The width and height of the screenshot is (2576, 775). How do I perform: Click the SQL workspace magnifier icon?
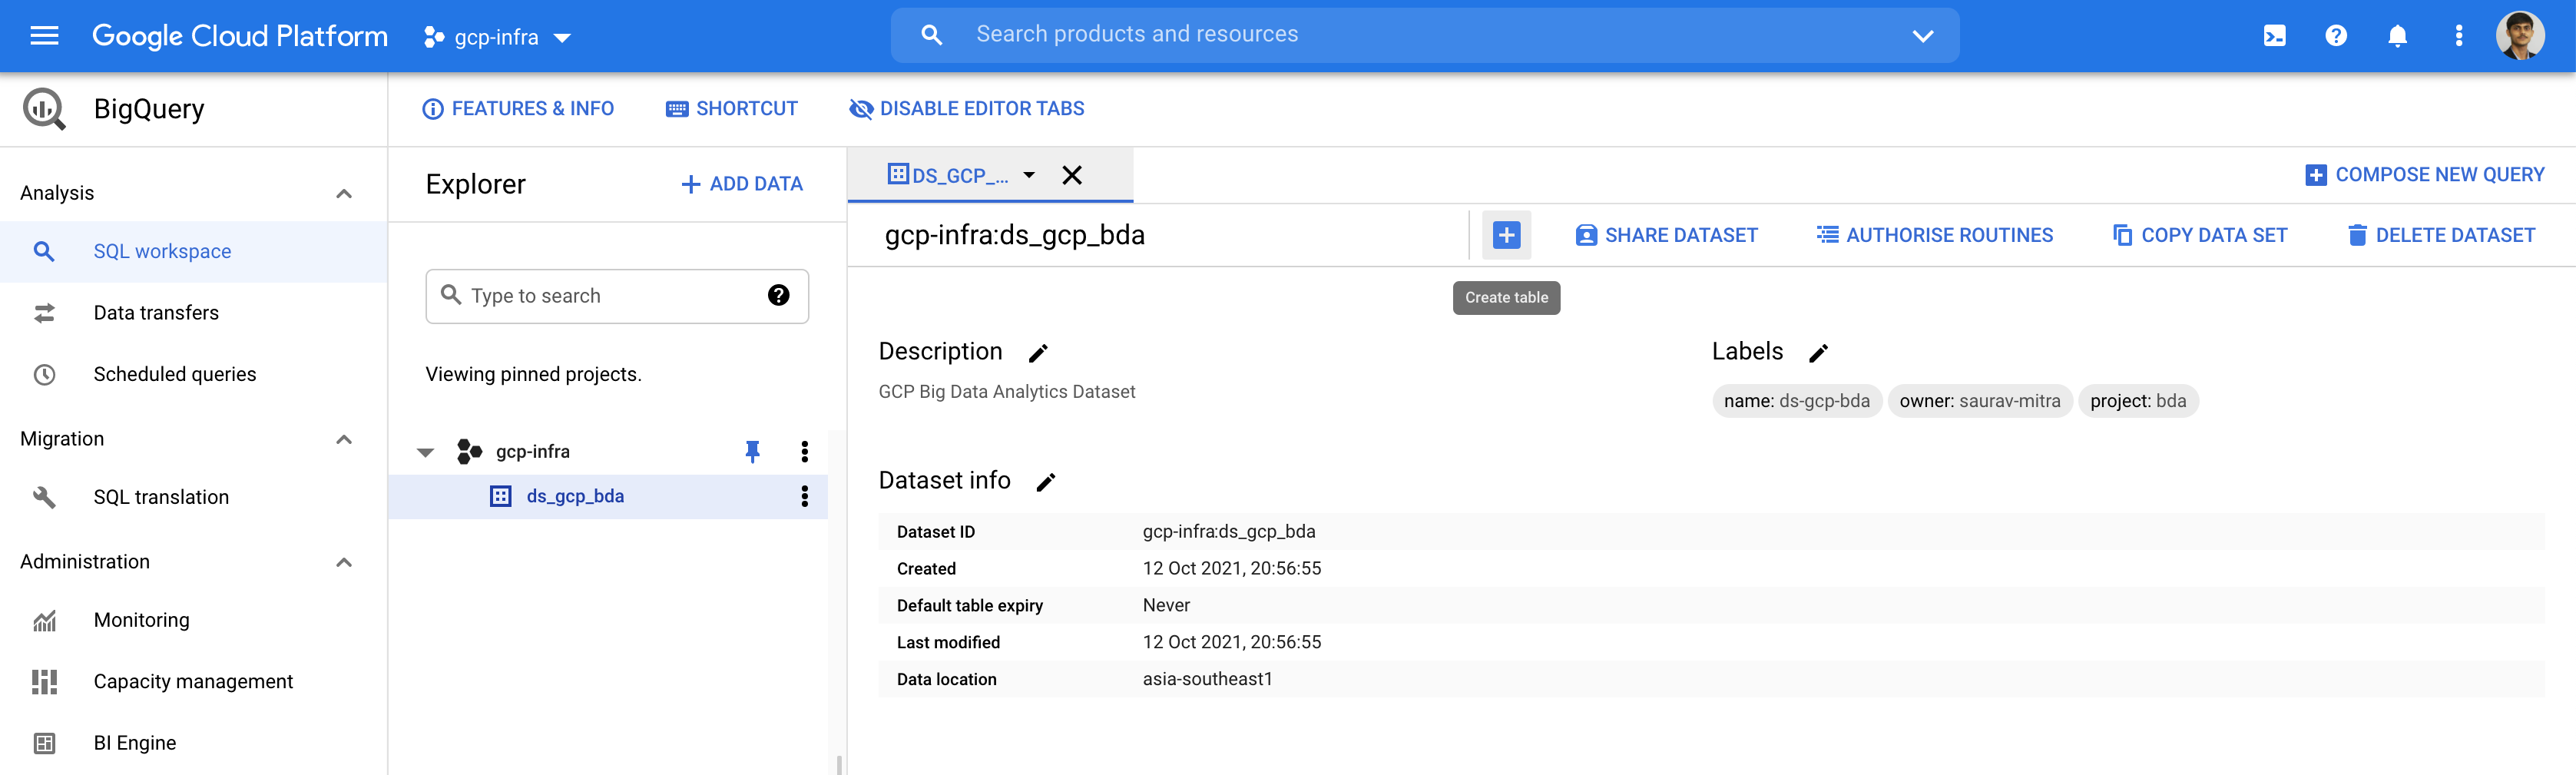[x=44, y=252]
